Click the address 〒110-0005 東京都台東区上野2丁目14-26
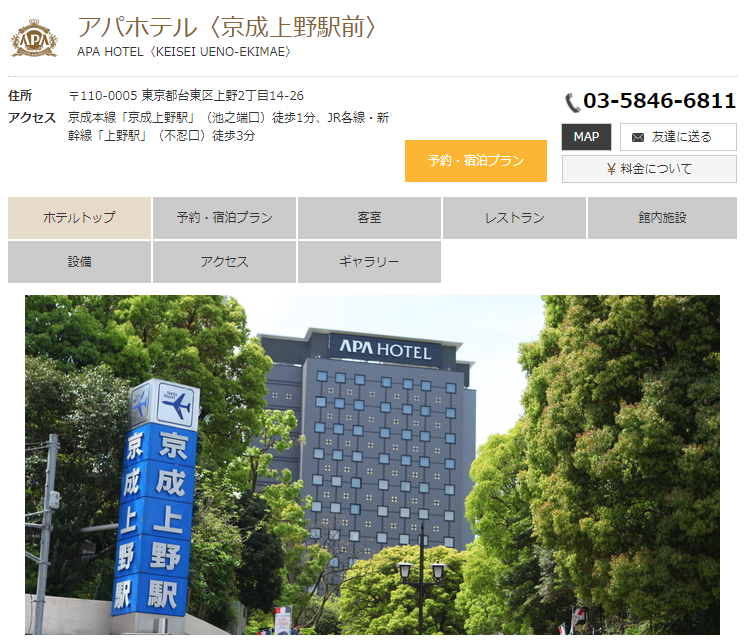This screenshot has height=641, width=749. [186, 96]
